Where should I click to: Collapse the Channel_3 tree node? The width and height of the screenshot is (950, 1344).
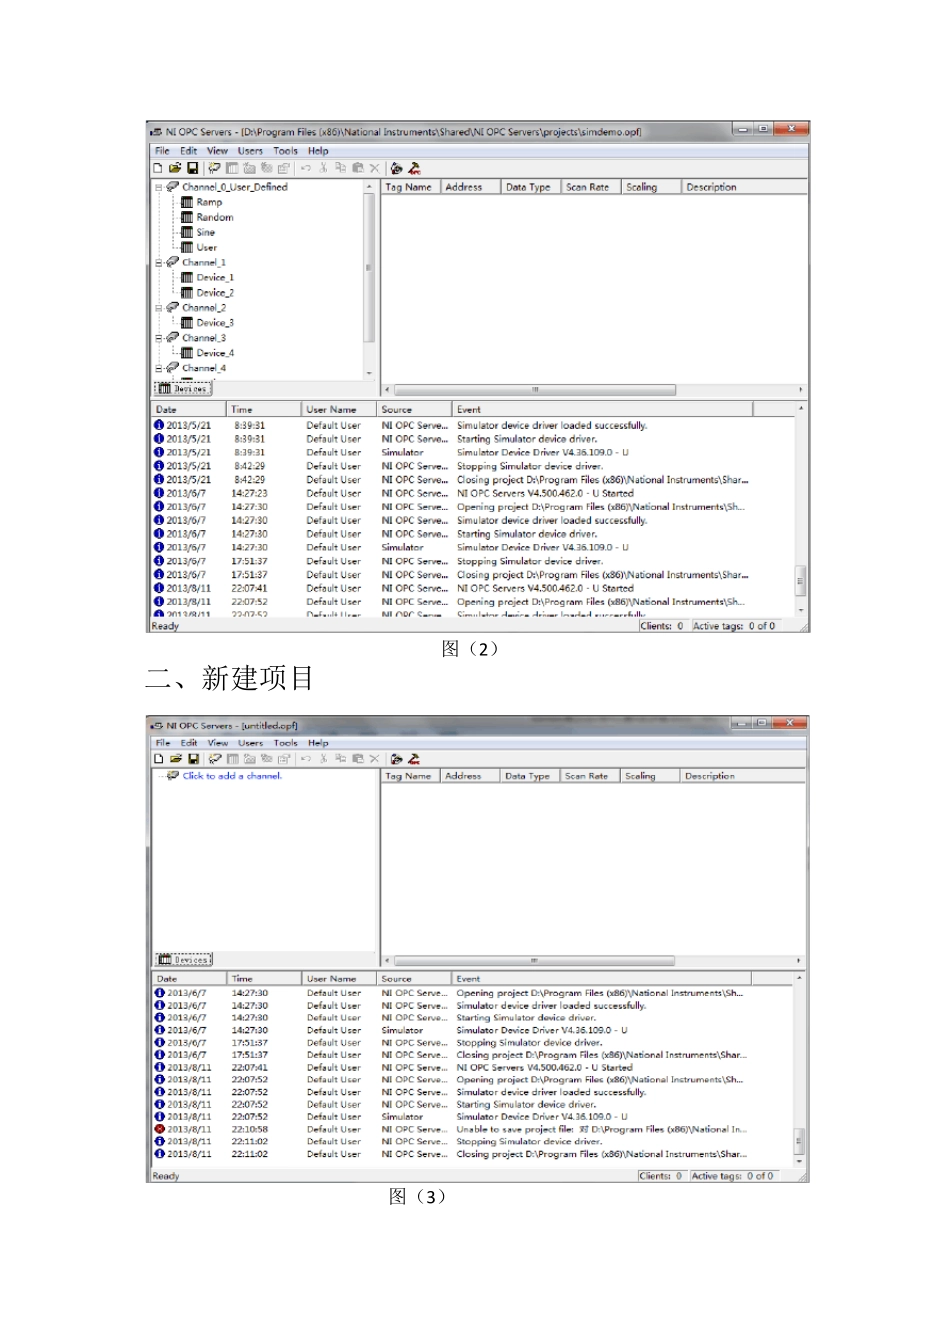click(158, 338)
